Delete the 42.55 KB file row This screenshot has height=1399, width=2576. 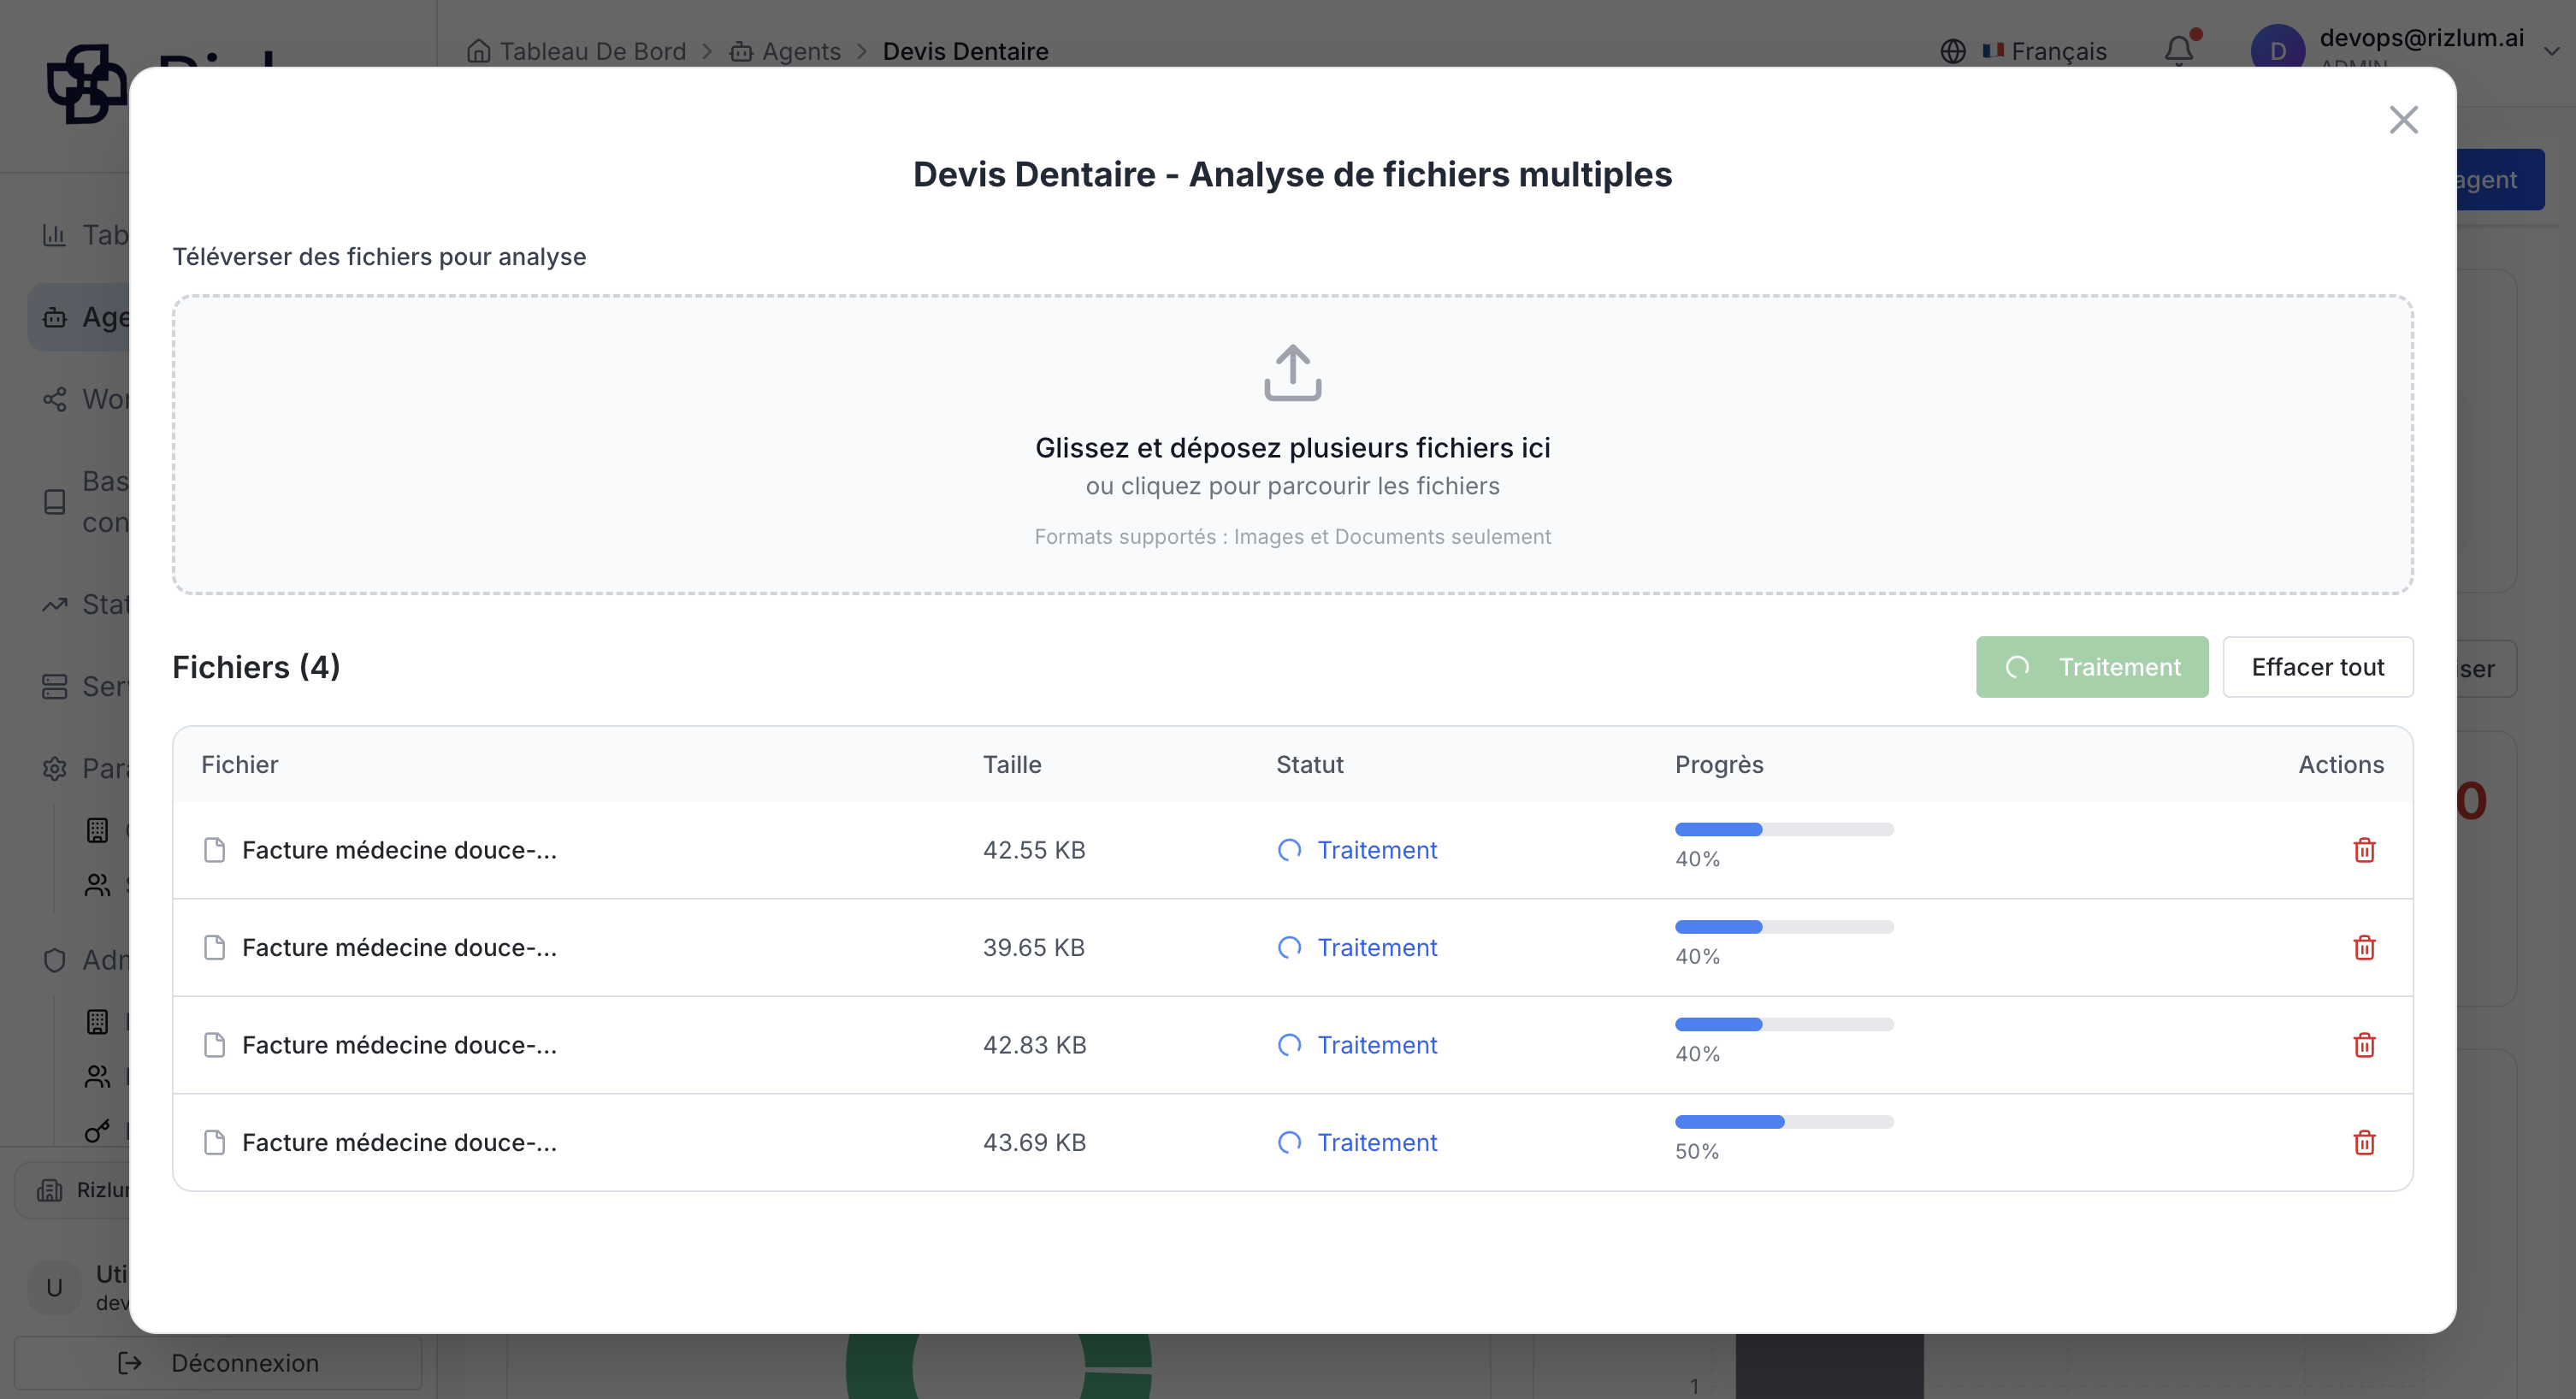tap(2364, 850)
